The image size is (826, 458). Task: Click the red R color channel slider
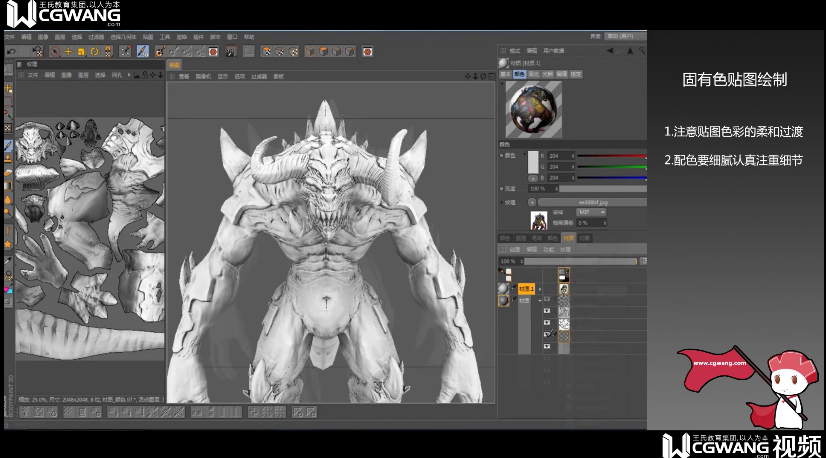coord(612,156)
